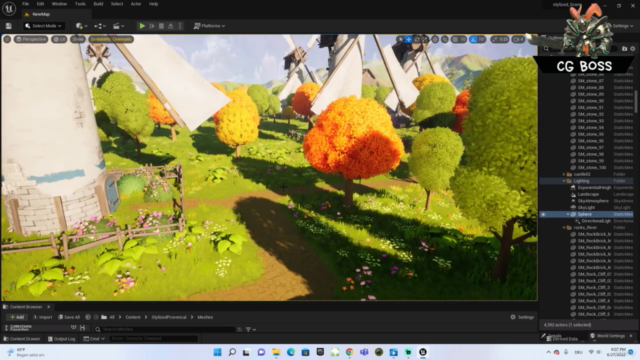
Task: Click Import in the Content Browser
Action: click(42, 317)
